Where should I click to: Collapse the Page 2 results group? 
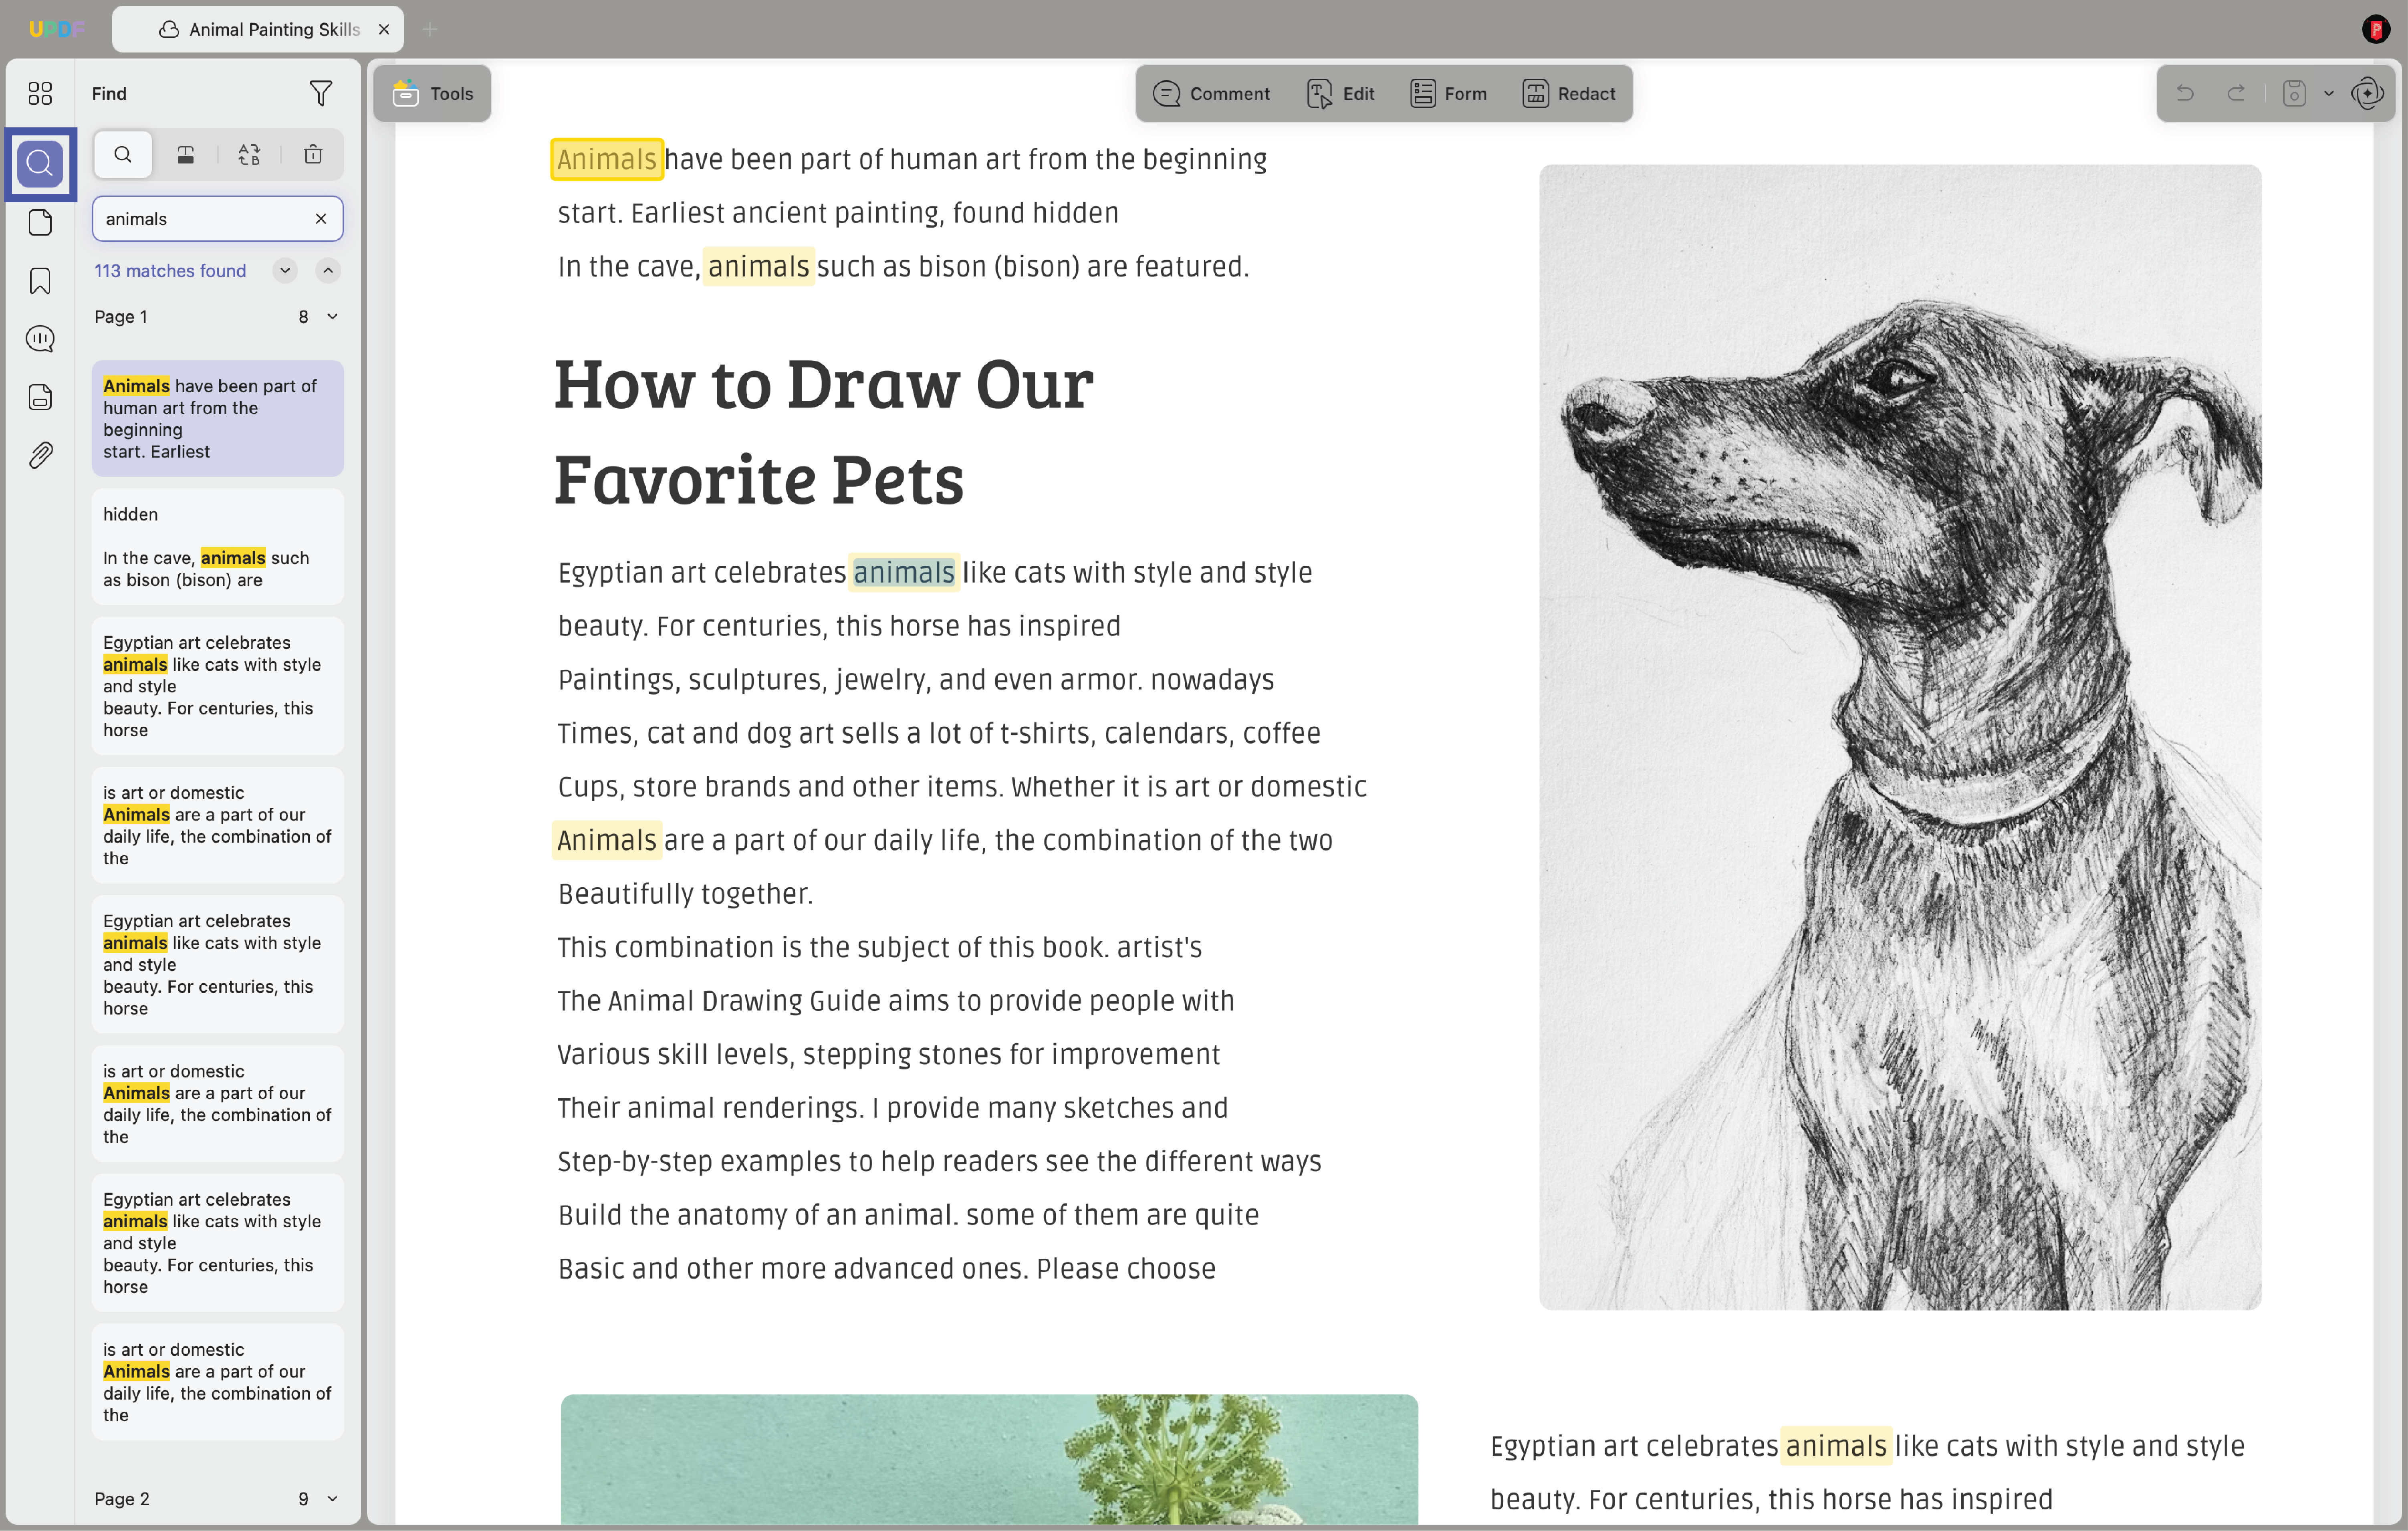click(x=332, y=1498)
